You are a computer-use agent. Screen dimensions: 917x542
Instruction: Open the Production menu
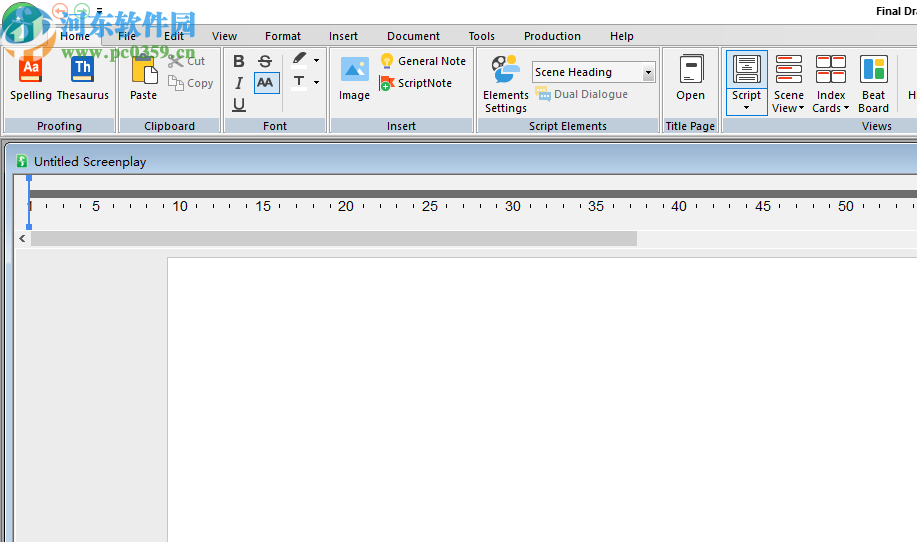click(x=552, y=36)
